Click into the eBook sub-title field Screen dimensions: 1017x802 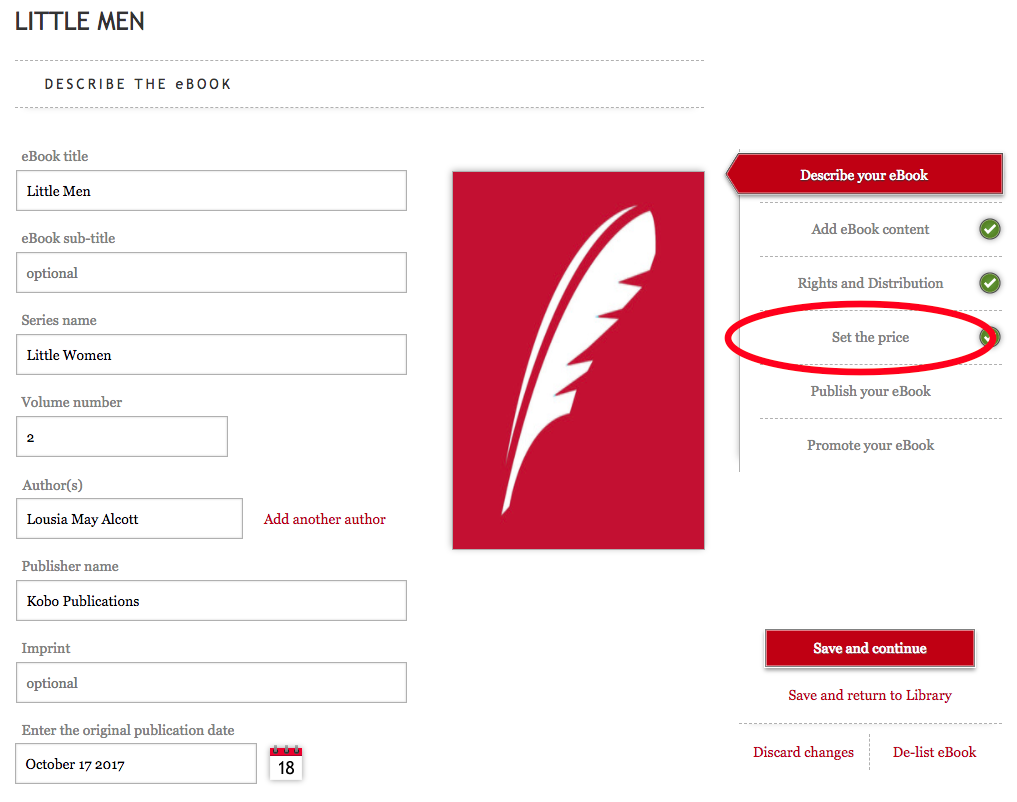tap(211, 273)
